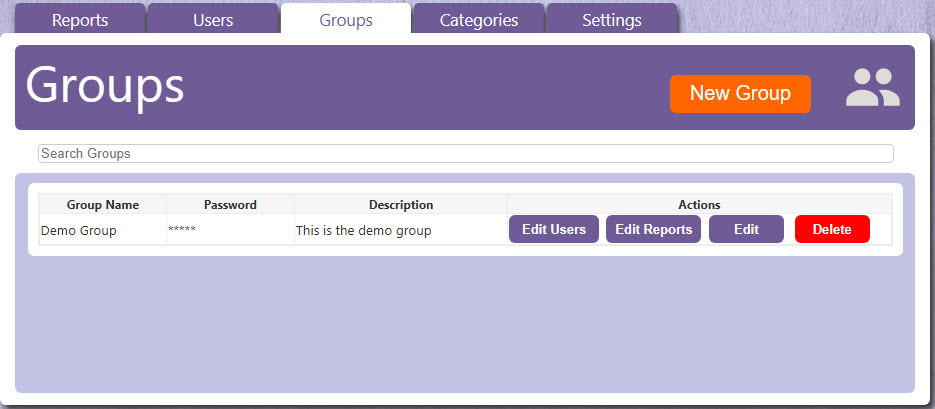Screen dimensions: 935x409
Task: Click the Password column header
Action: pyautogui.click(x=230, y=204)
